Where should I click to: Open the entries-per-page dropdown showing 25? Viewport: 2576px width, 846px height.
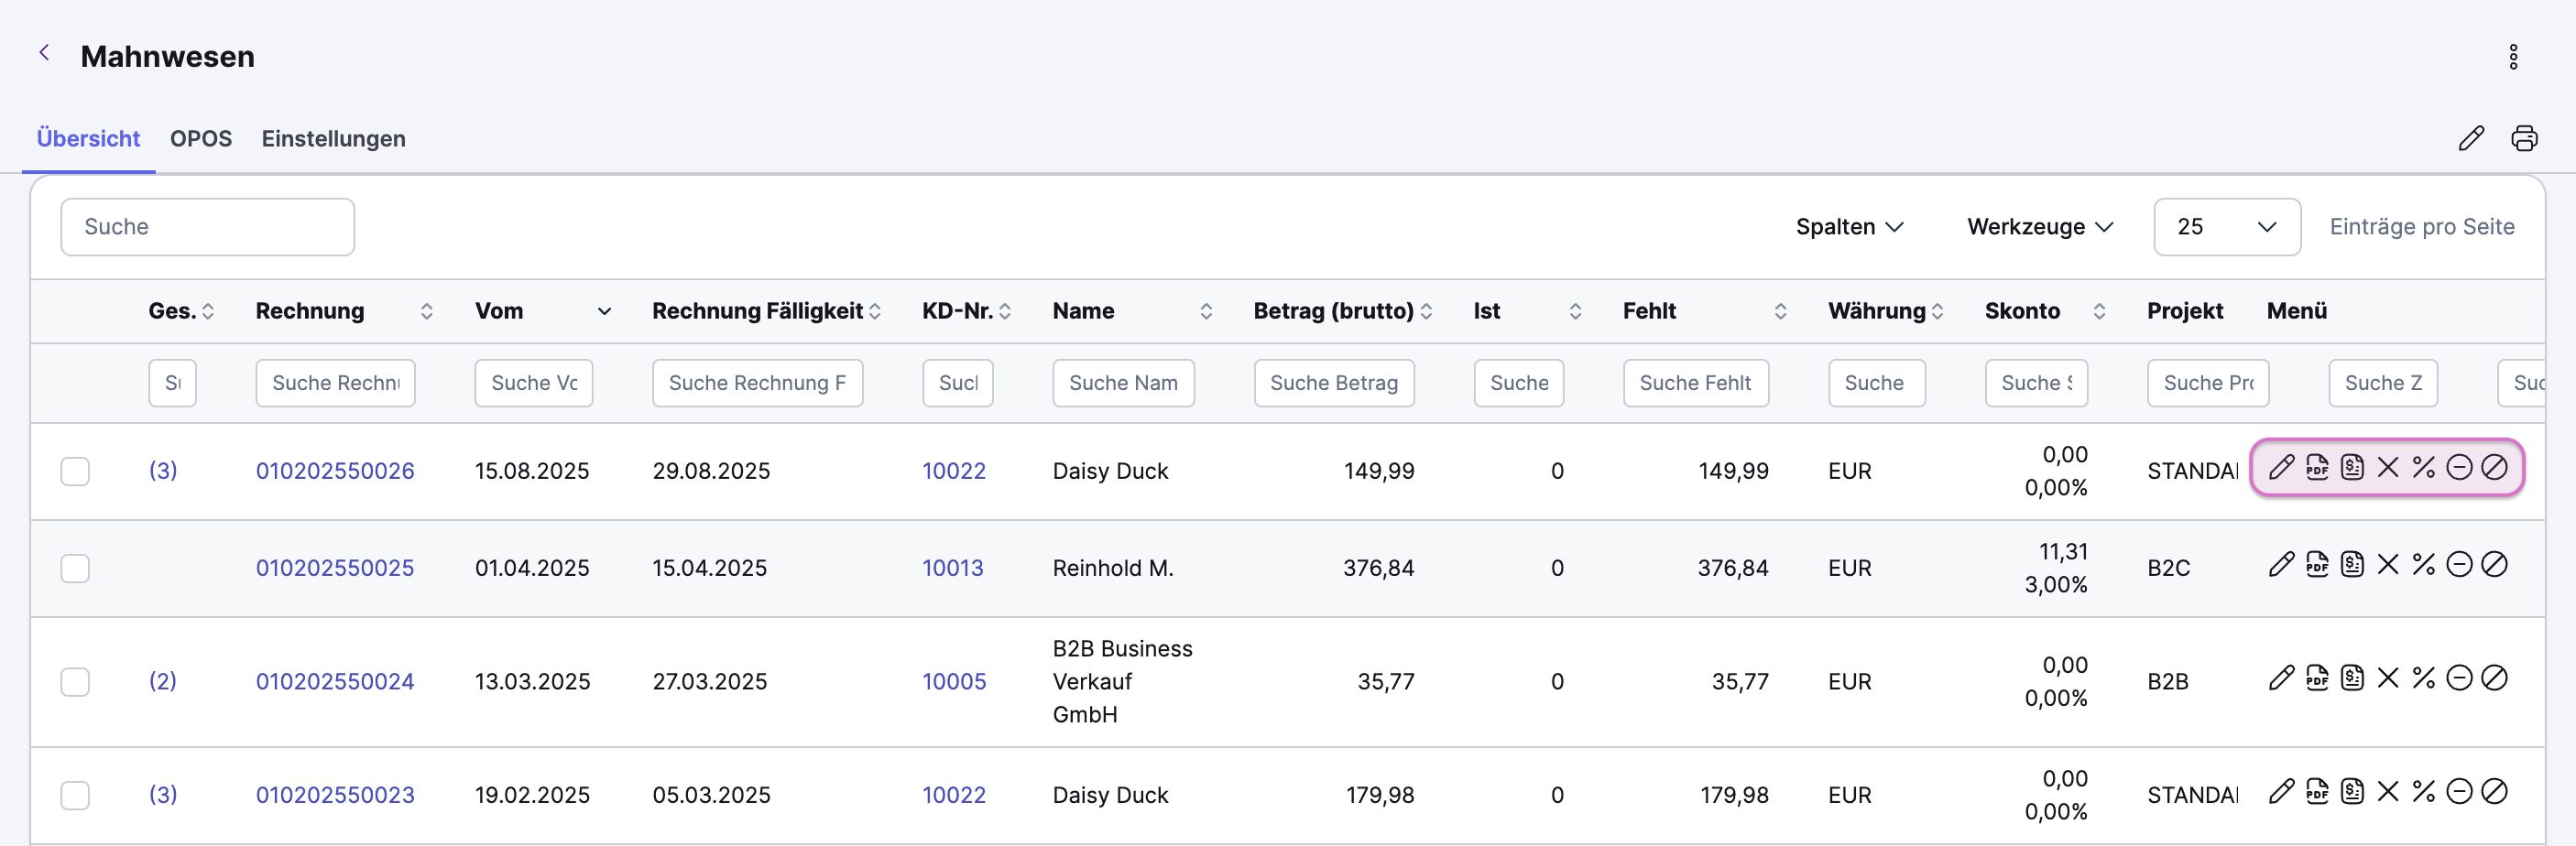tap(2226, 227)
